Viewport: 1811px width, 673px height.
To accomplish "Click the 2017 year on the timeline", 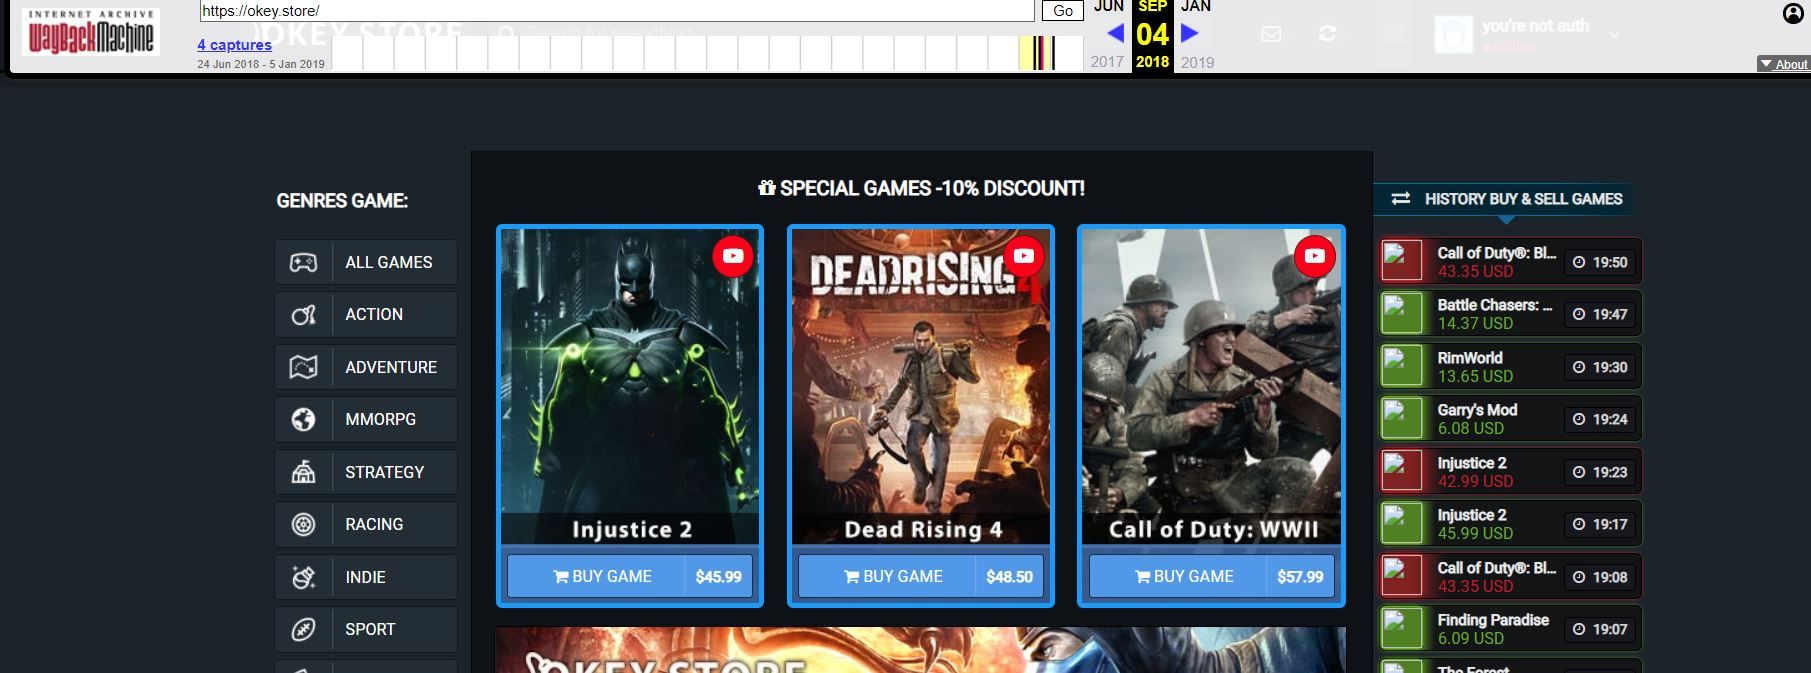I will (x=1107, y=62).
